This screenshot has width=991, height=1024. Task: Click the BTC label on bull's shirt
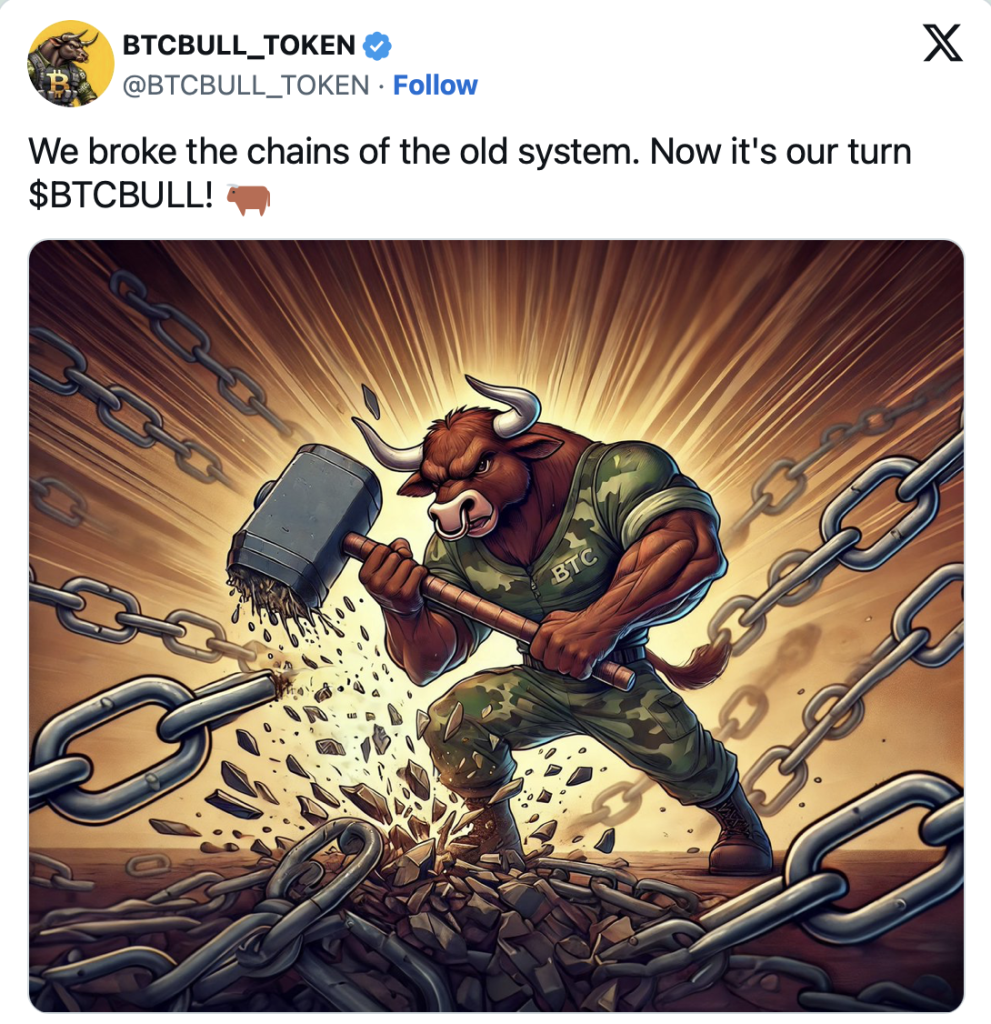pos(574,566)
